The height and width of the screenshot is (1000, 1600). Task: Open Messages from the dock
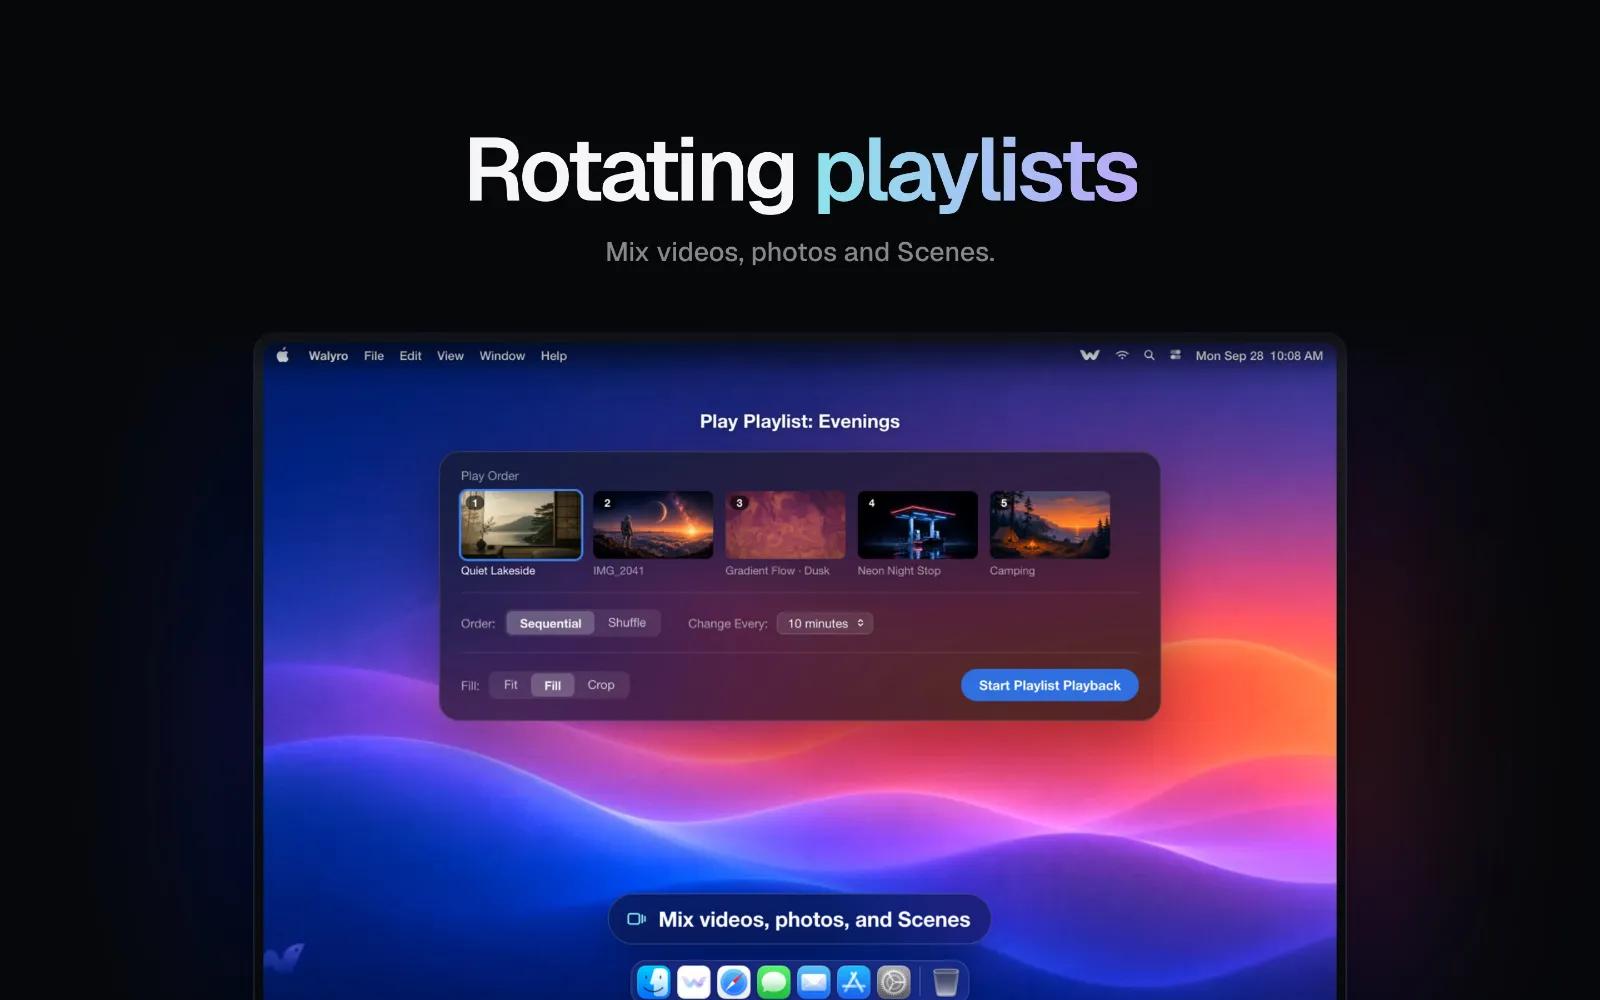[x=774, y=982]
